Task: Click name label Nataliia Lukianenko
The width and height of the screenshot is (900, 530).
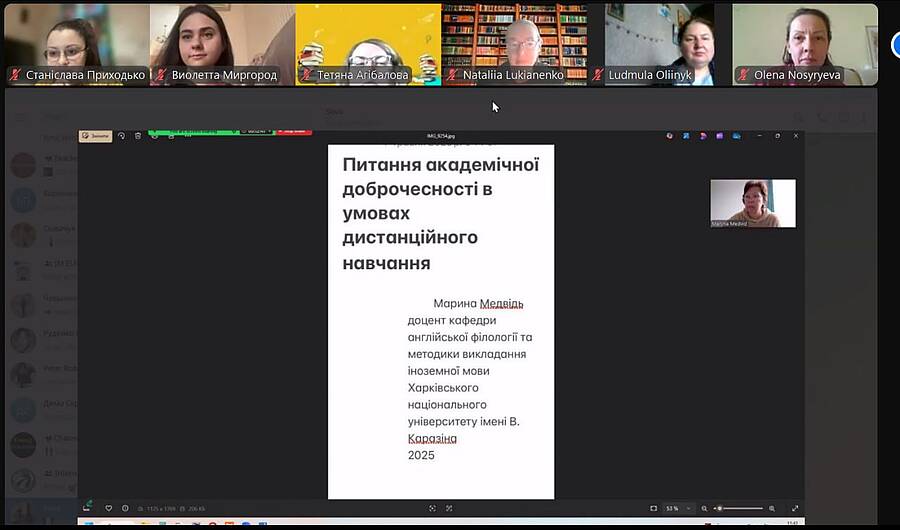Action: pyautogui.click(x=513, y=75)
